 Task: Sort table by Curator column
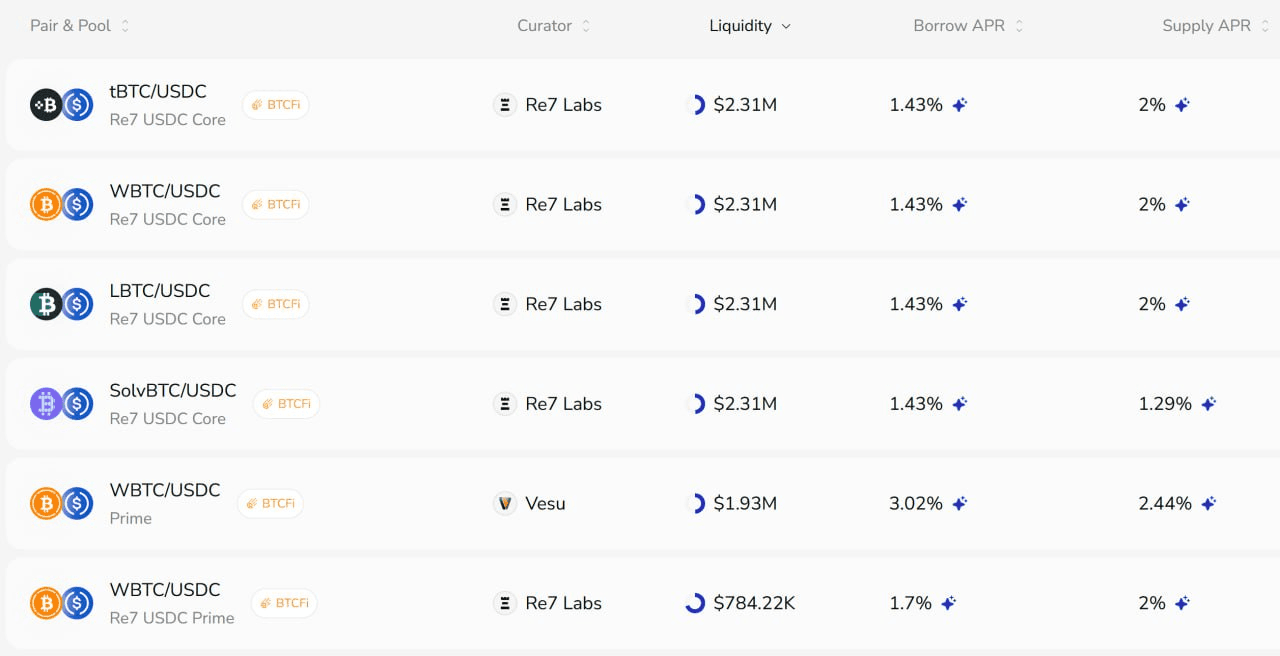click(554, 26)
